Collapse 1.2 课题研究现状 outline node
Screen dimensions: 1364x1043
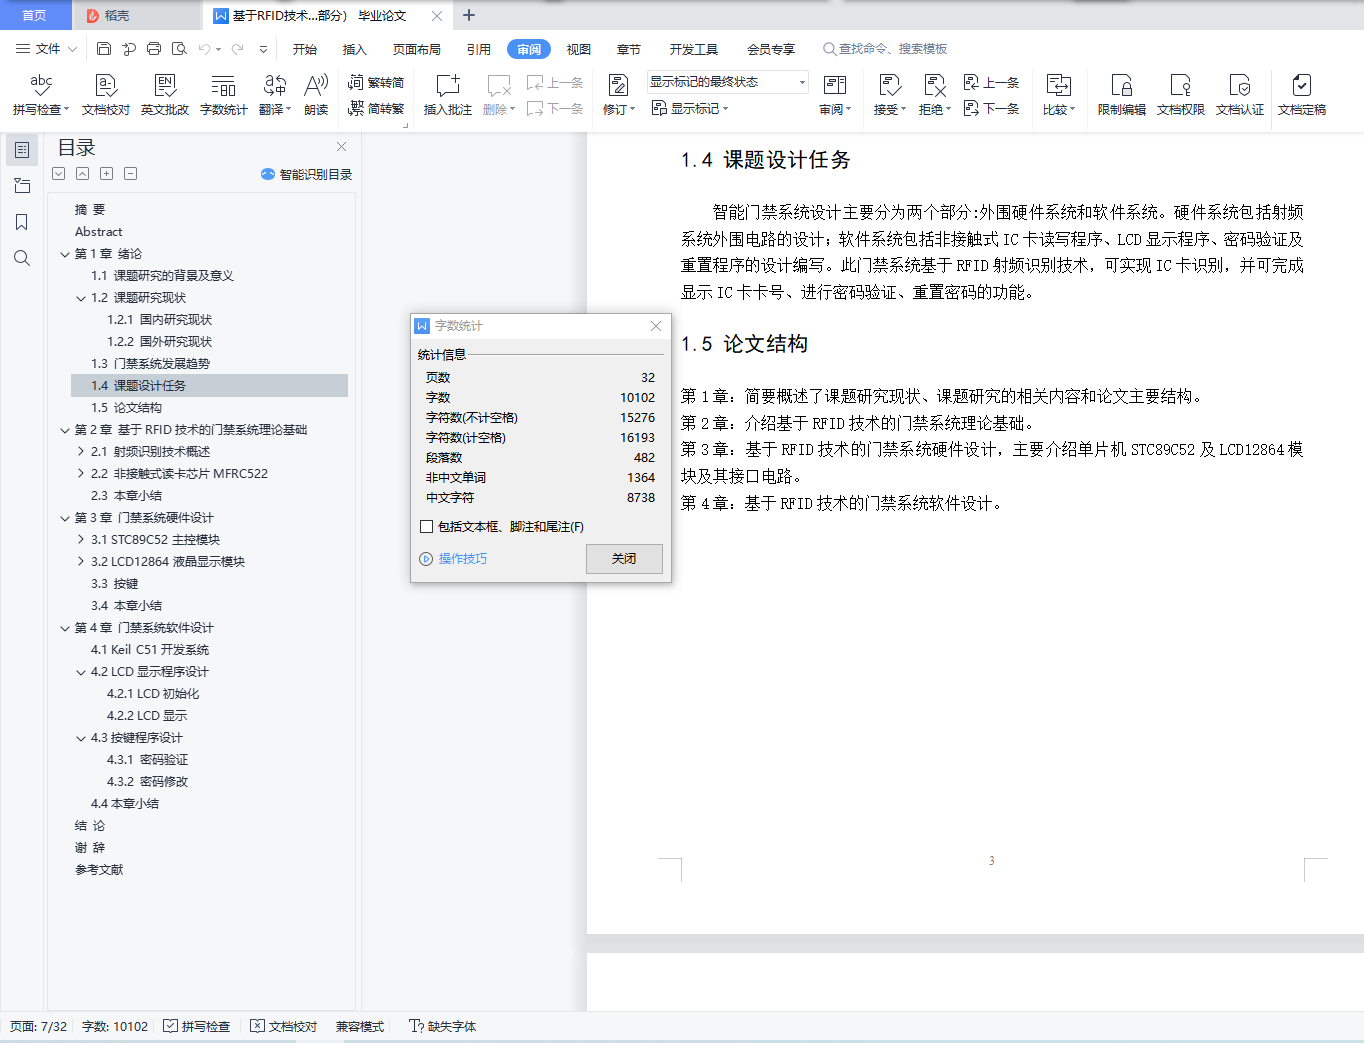(81, 298)
